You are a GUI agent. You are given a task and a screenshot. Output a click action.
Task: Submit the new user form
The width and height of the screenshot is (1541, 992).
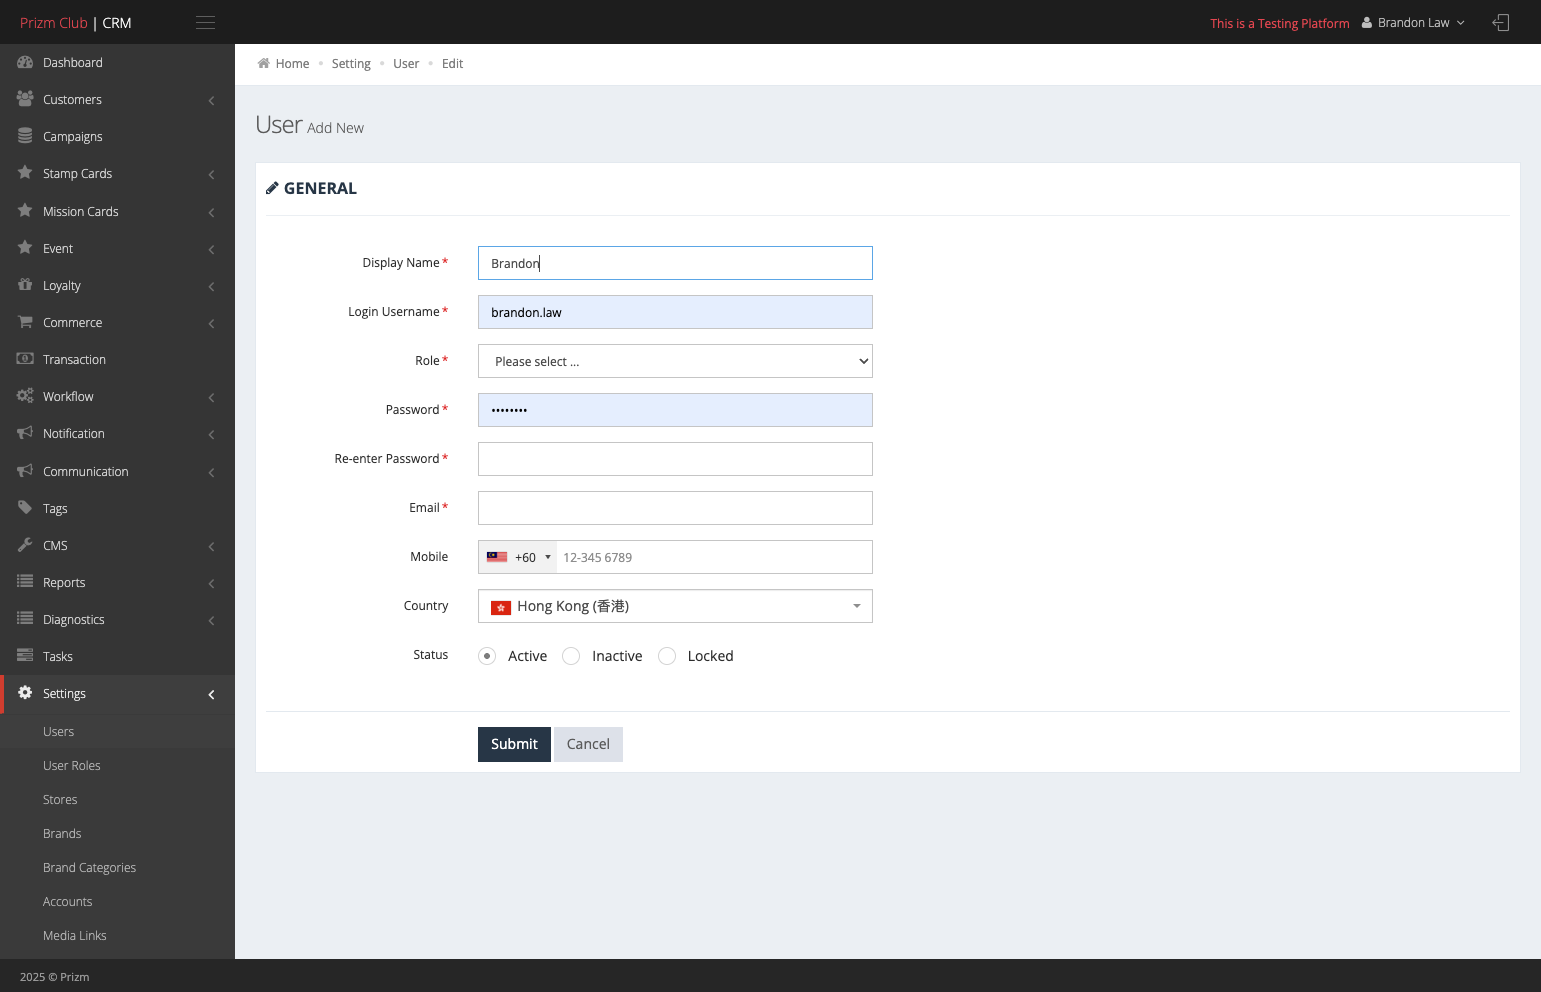tap(514, 744)
